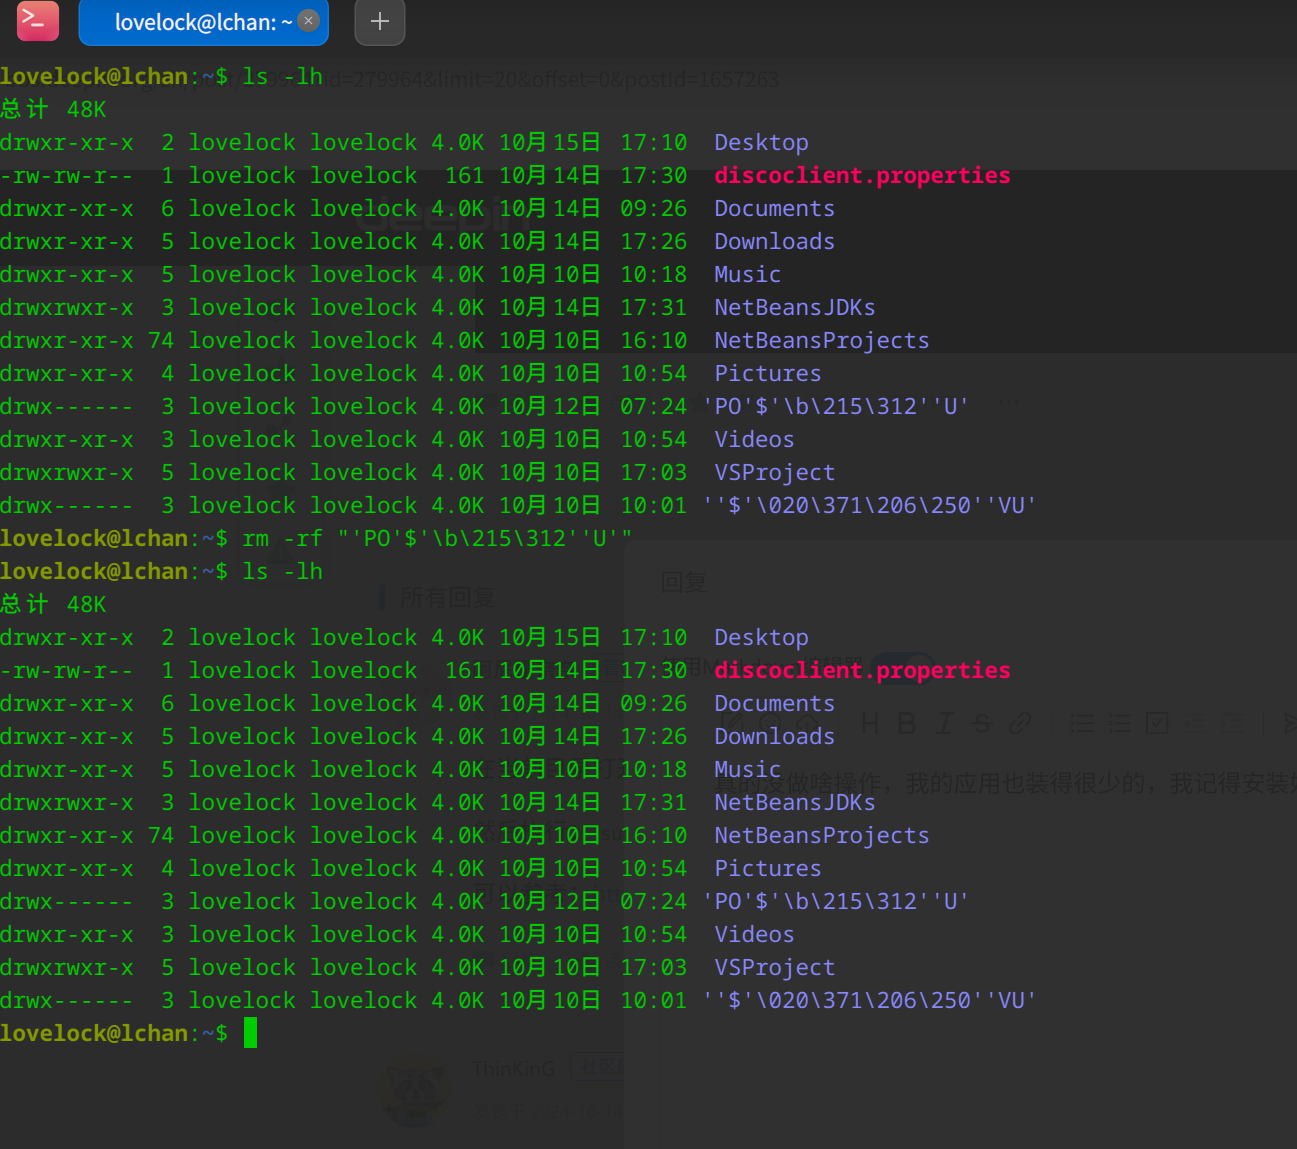
Task: Click the faint bullet list icon in background
Action: (1082, 723)
